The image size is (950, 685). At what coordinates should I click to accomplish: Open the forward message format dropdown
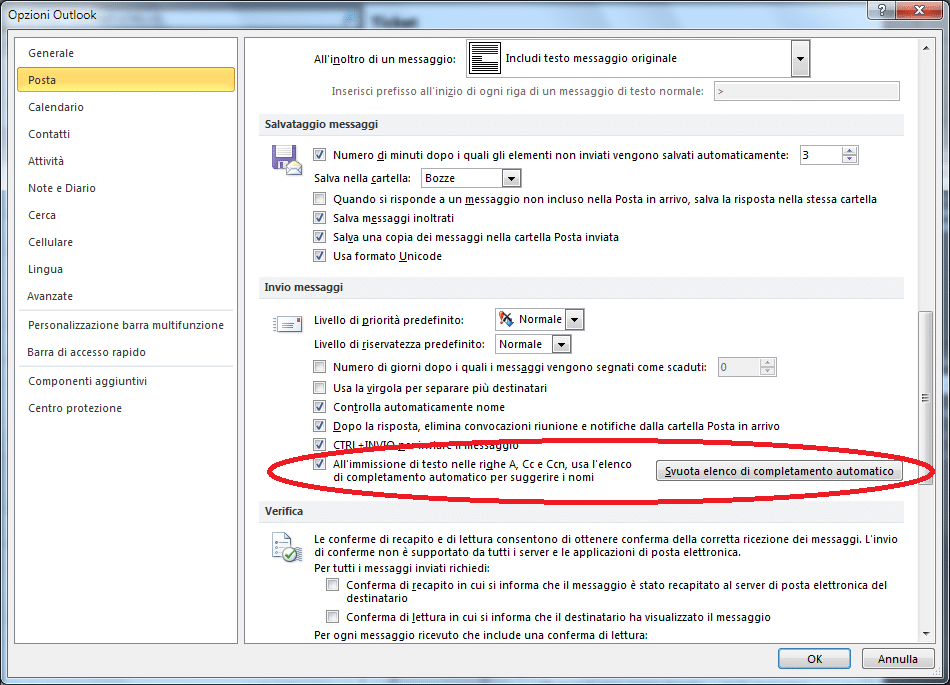[x=800, y=58]
